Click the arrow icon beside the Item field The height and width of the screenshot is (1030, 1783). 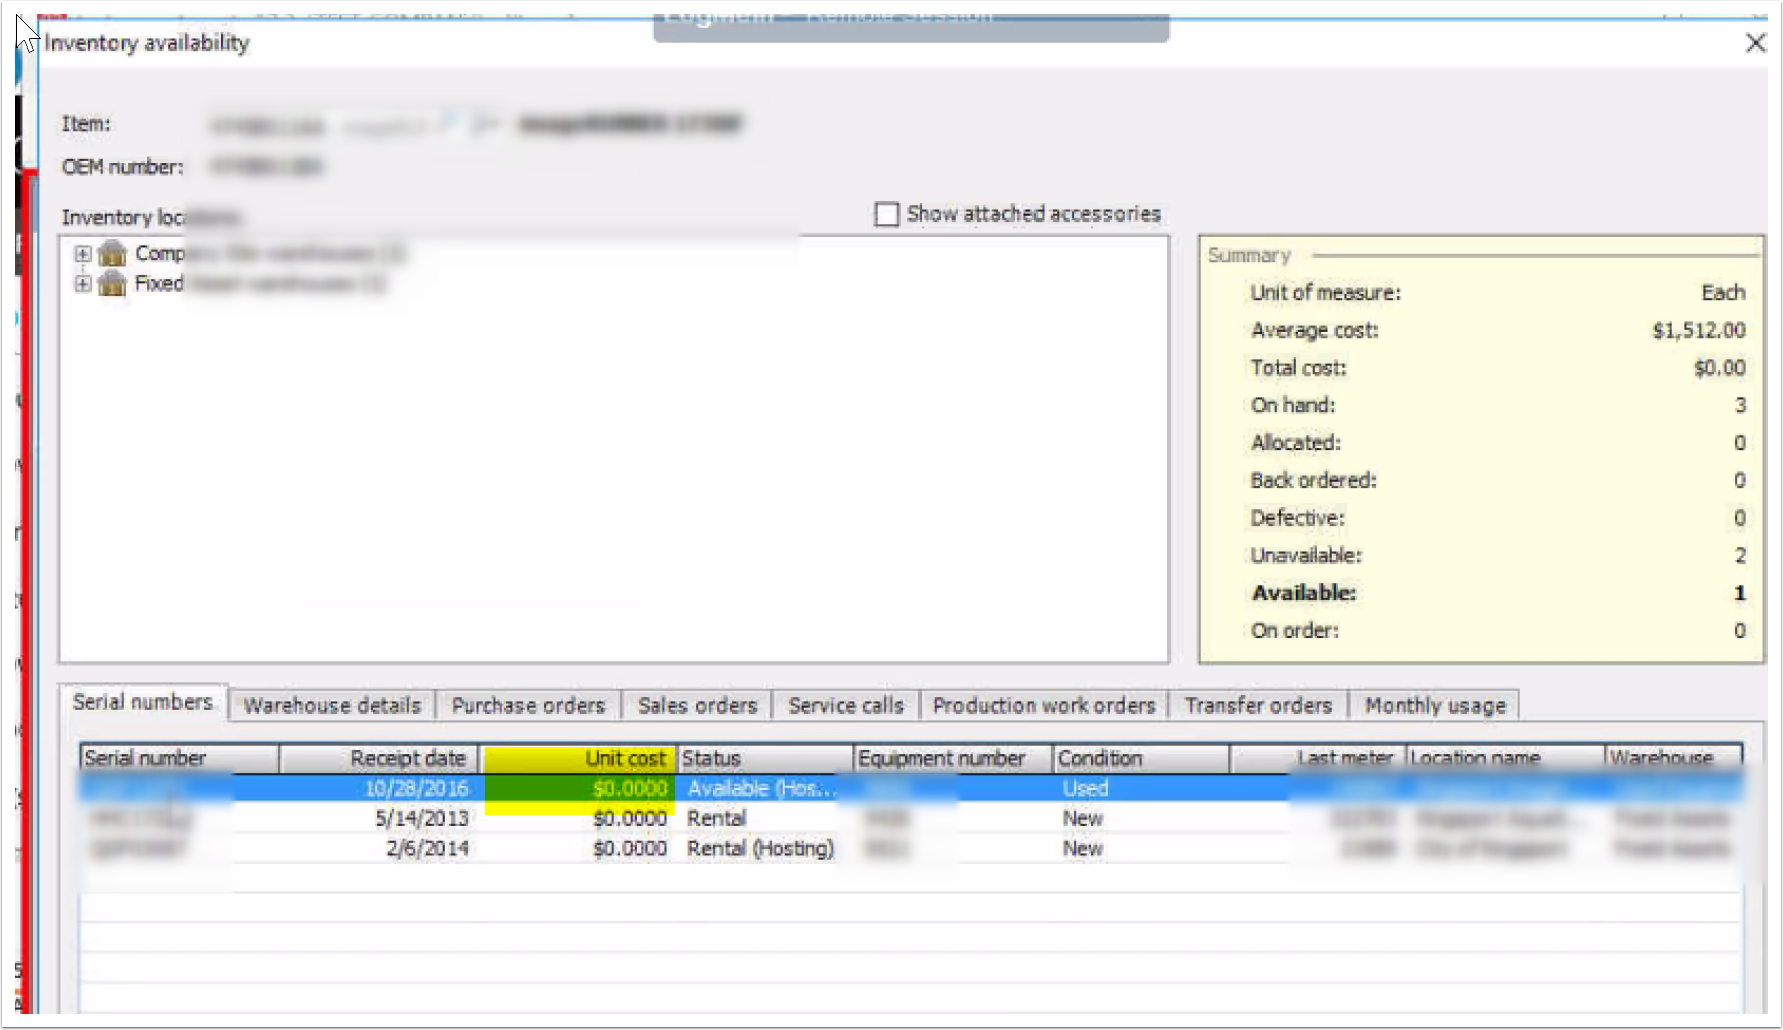[x=484, y=124]
